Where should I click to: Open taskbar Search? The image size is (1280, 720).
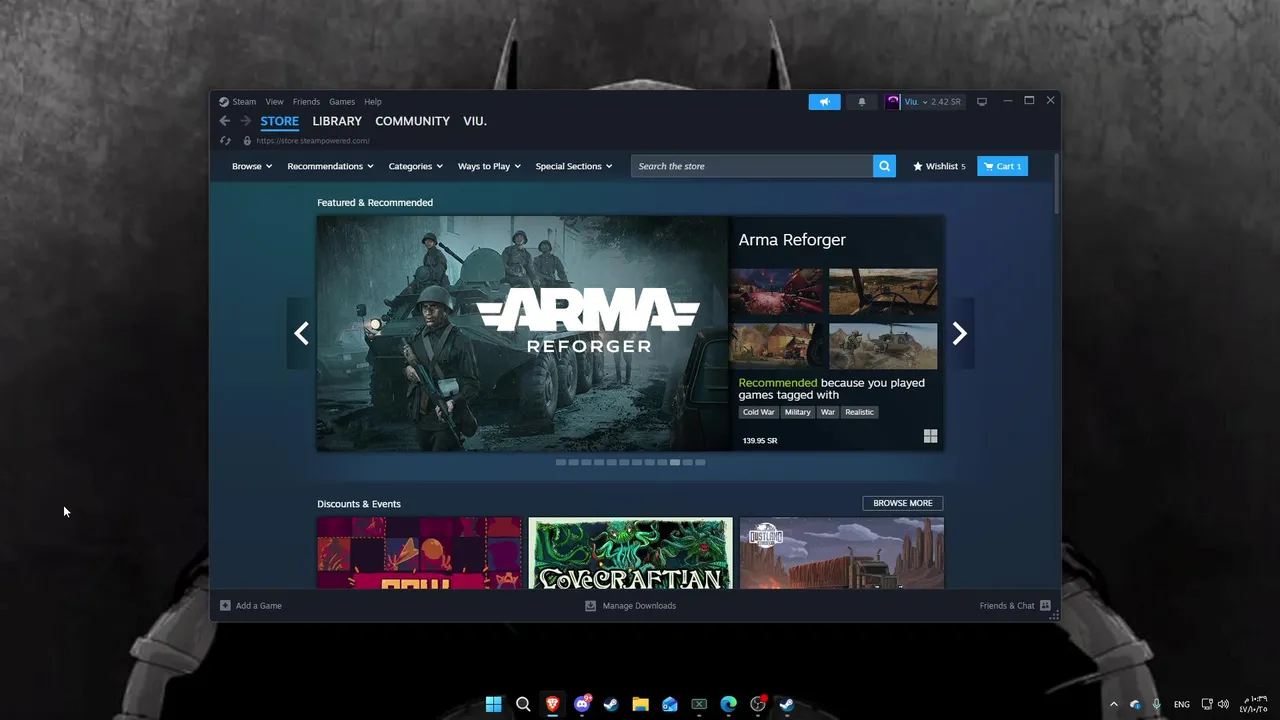523,704
